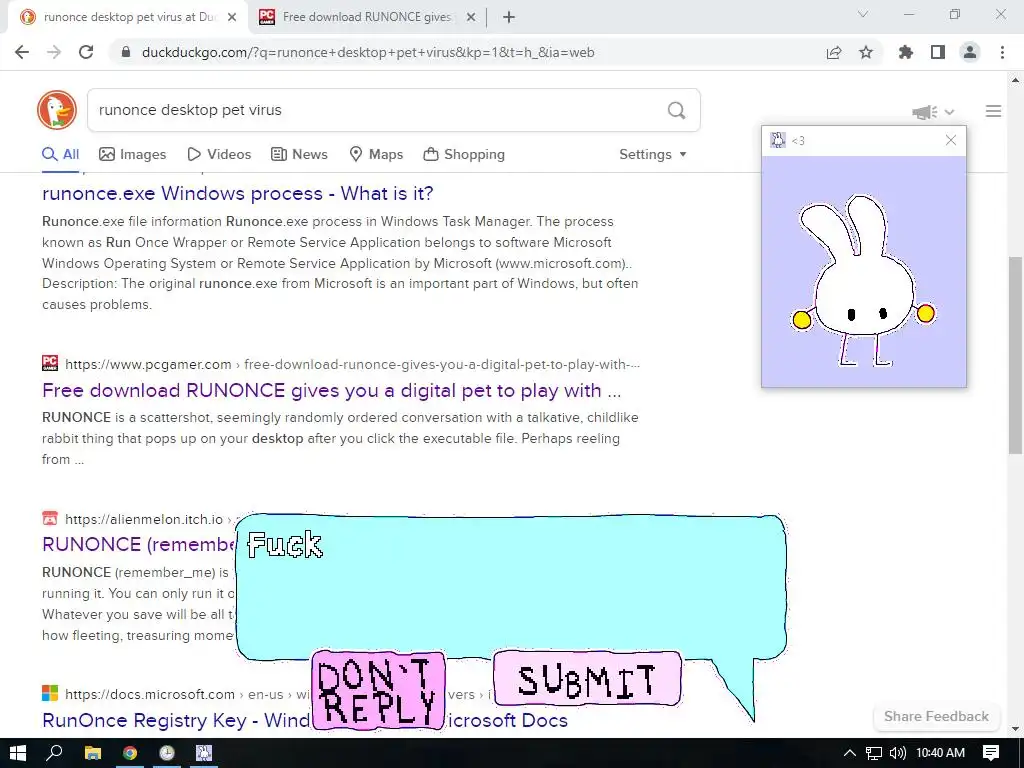This screenshot has height=768, width=1024.
Task: Click the rabbit app taskbar icon
Action: 204,753
